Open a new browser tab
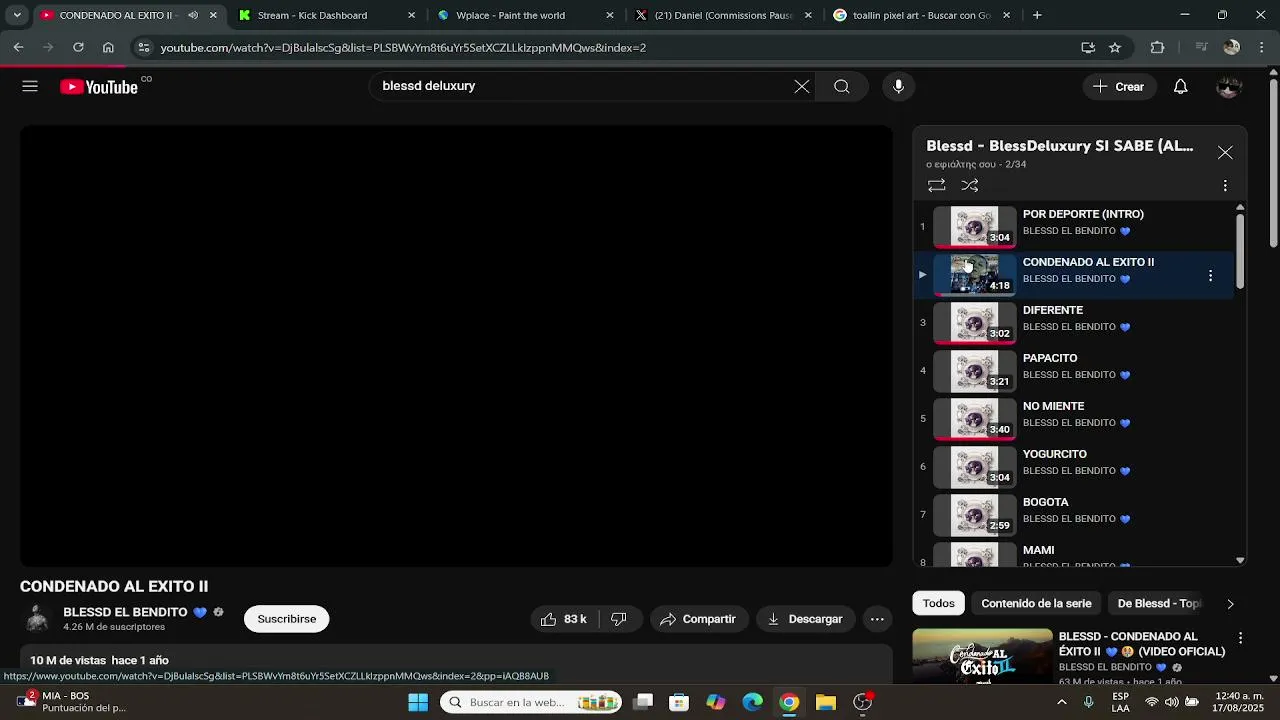The height and width of the screenshot is (720, 1280). pyautogui.click(x=1037, y=15)
